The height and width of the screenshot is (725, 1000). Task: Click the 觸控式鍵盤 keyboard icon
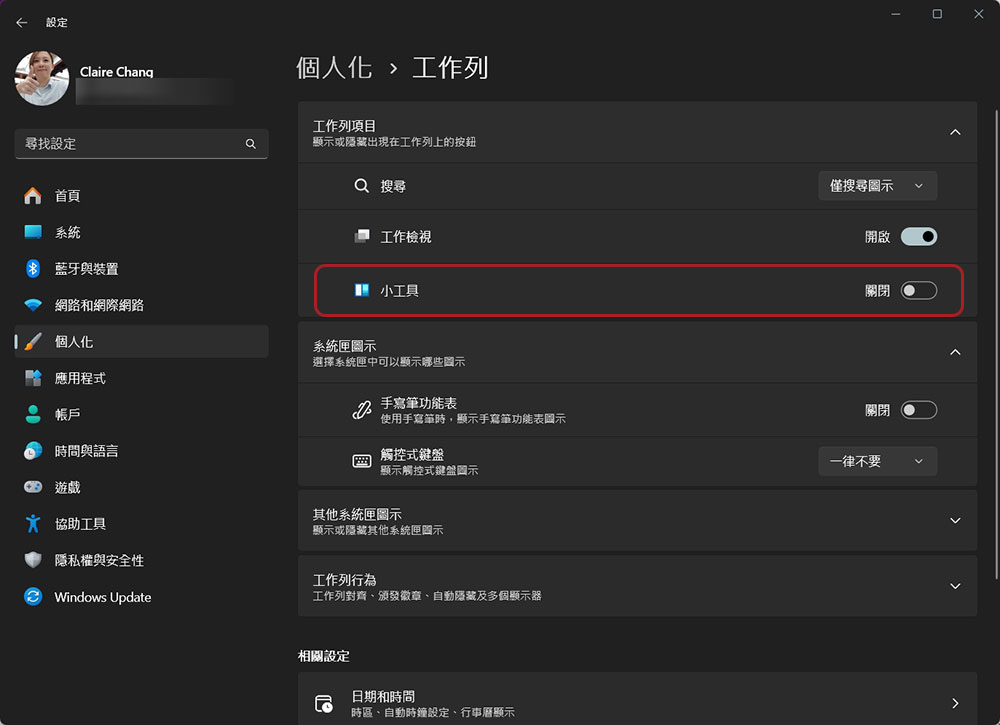pos(362,461)
